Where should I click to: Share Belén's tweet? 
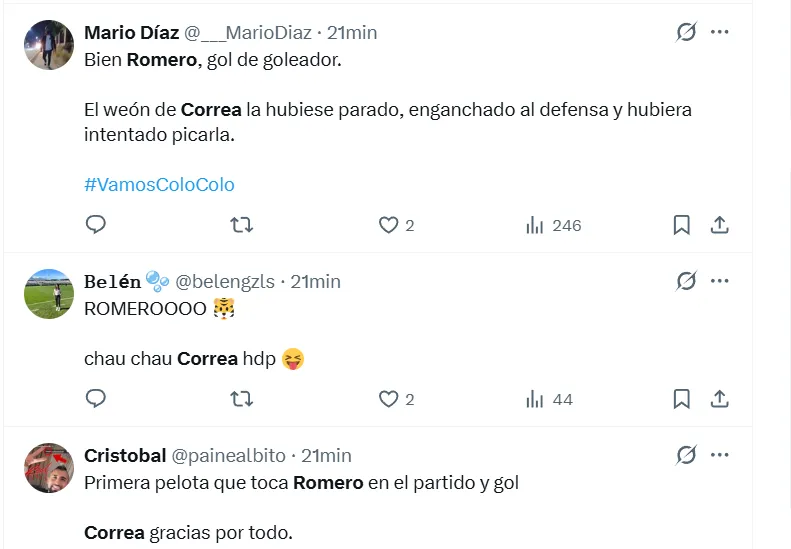719,399
